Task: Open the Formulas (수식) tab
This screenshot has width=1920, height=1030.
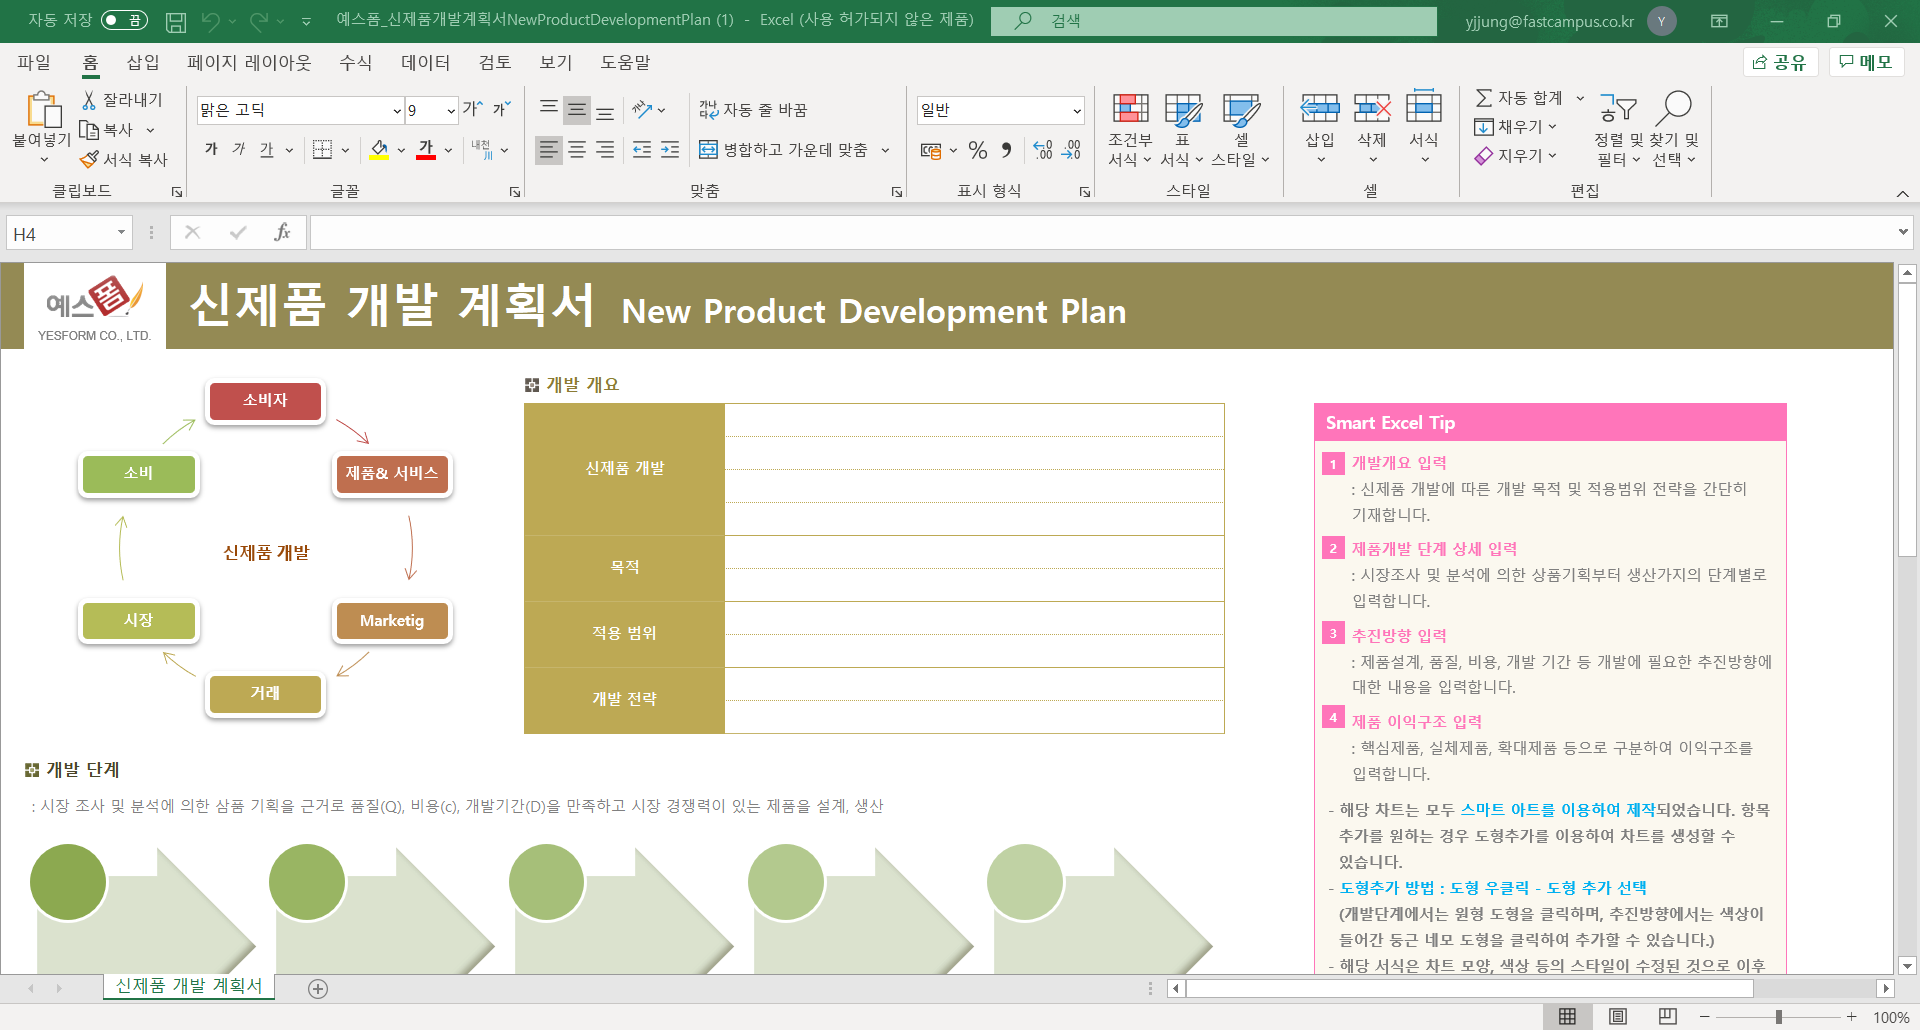Action: (355, 62)
